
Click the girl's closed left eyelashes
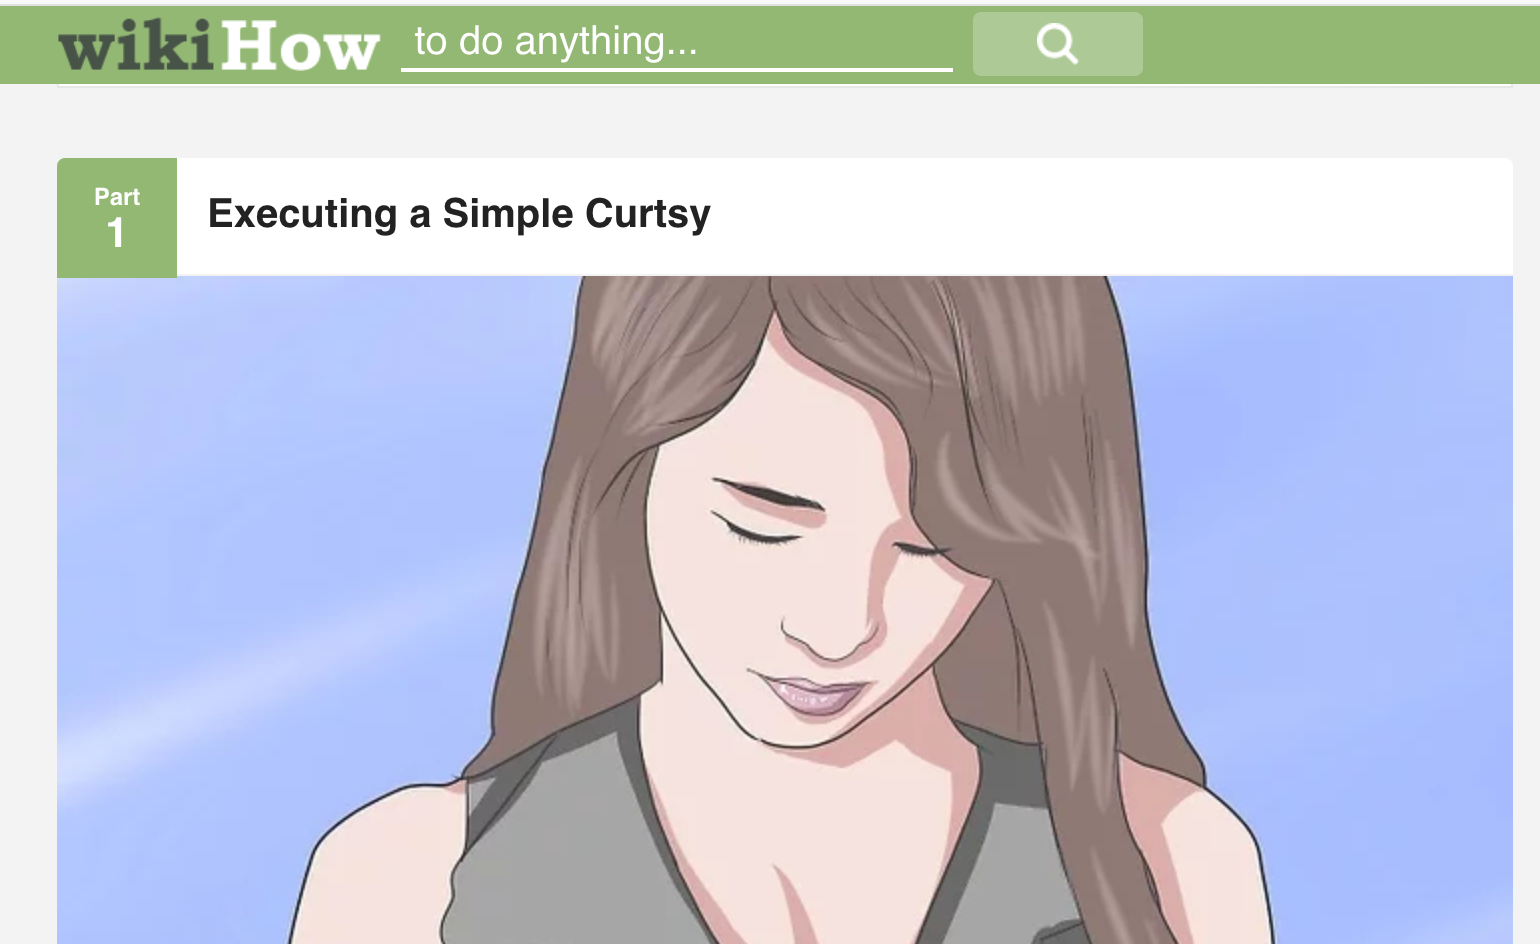coord(756,532)
